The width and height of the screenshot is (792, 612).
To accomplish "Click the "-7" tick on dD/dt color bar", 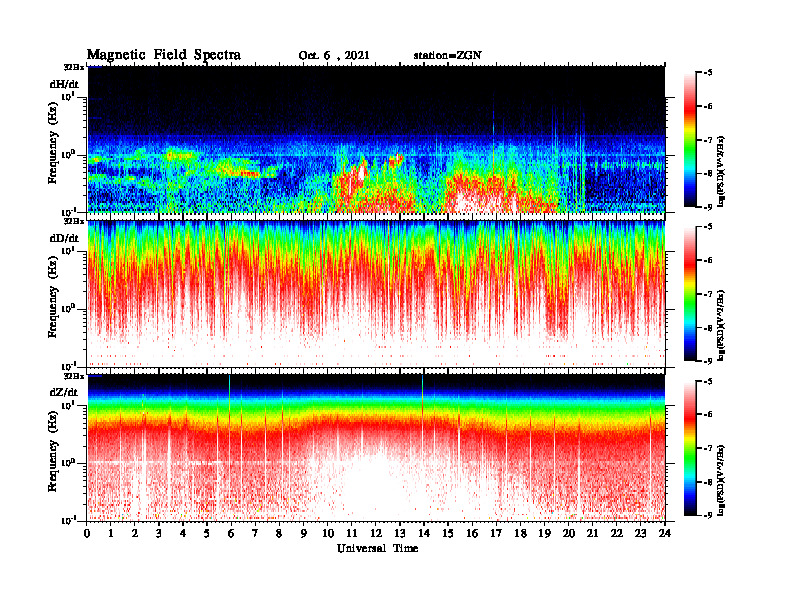I will [707, 294].
